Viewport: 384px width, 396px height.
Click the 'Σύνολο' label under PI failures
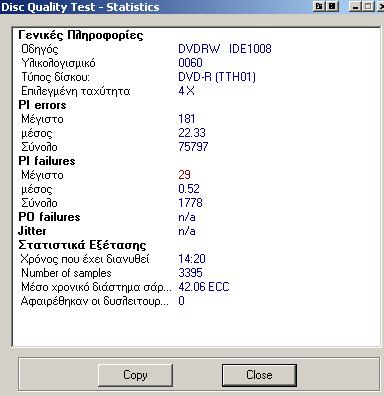pyautogui.click(x=39, y=203)
